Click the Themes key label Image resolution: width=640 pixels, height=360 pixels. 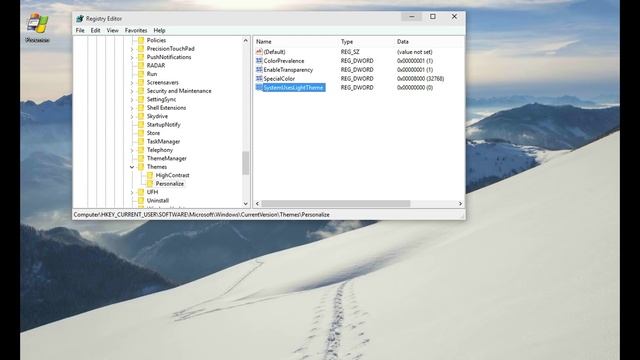point(157,167)
